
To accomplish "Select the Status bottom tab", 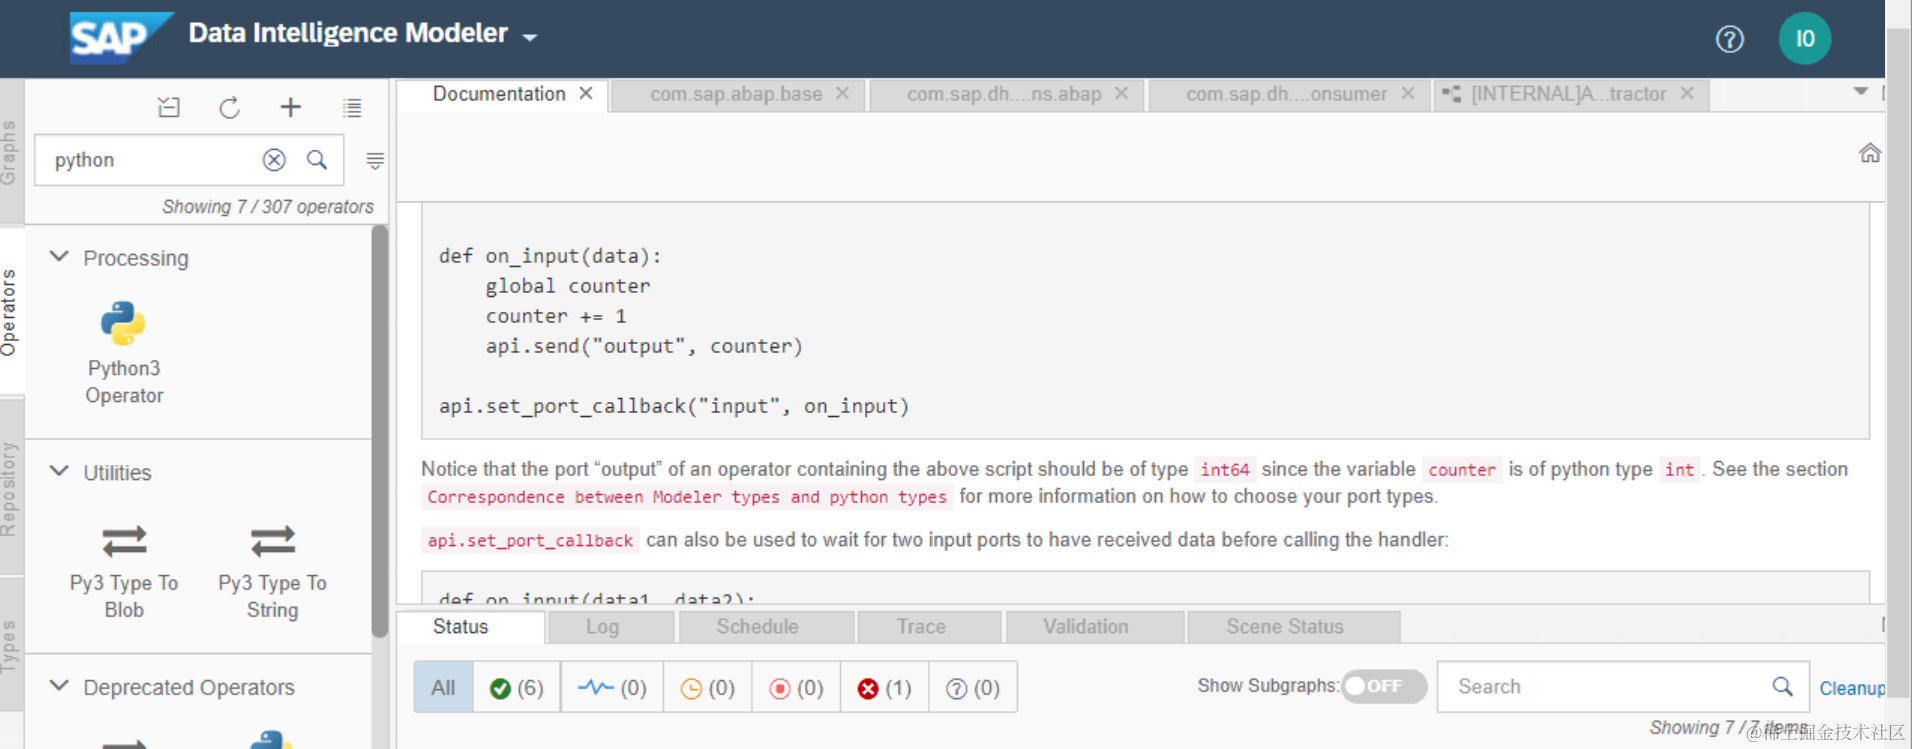I will [x=470, y=627].
